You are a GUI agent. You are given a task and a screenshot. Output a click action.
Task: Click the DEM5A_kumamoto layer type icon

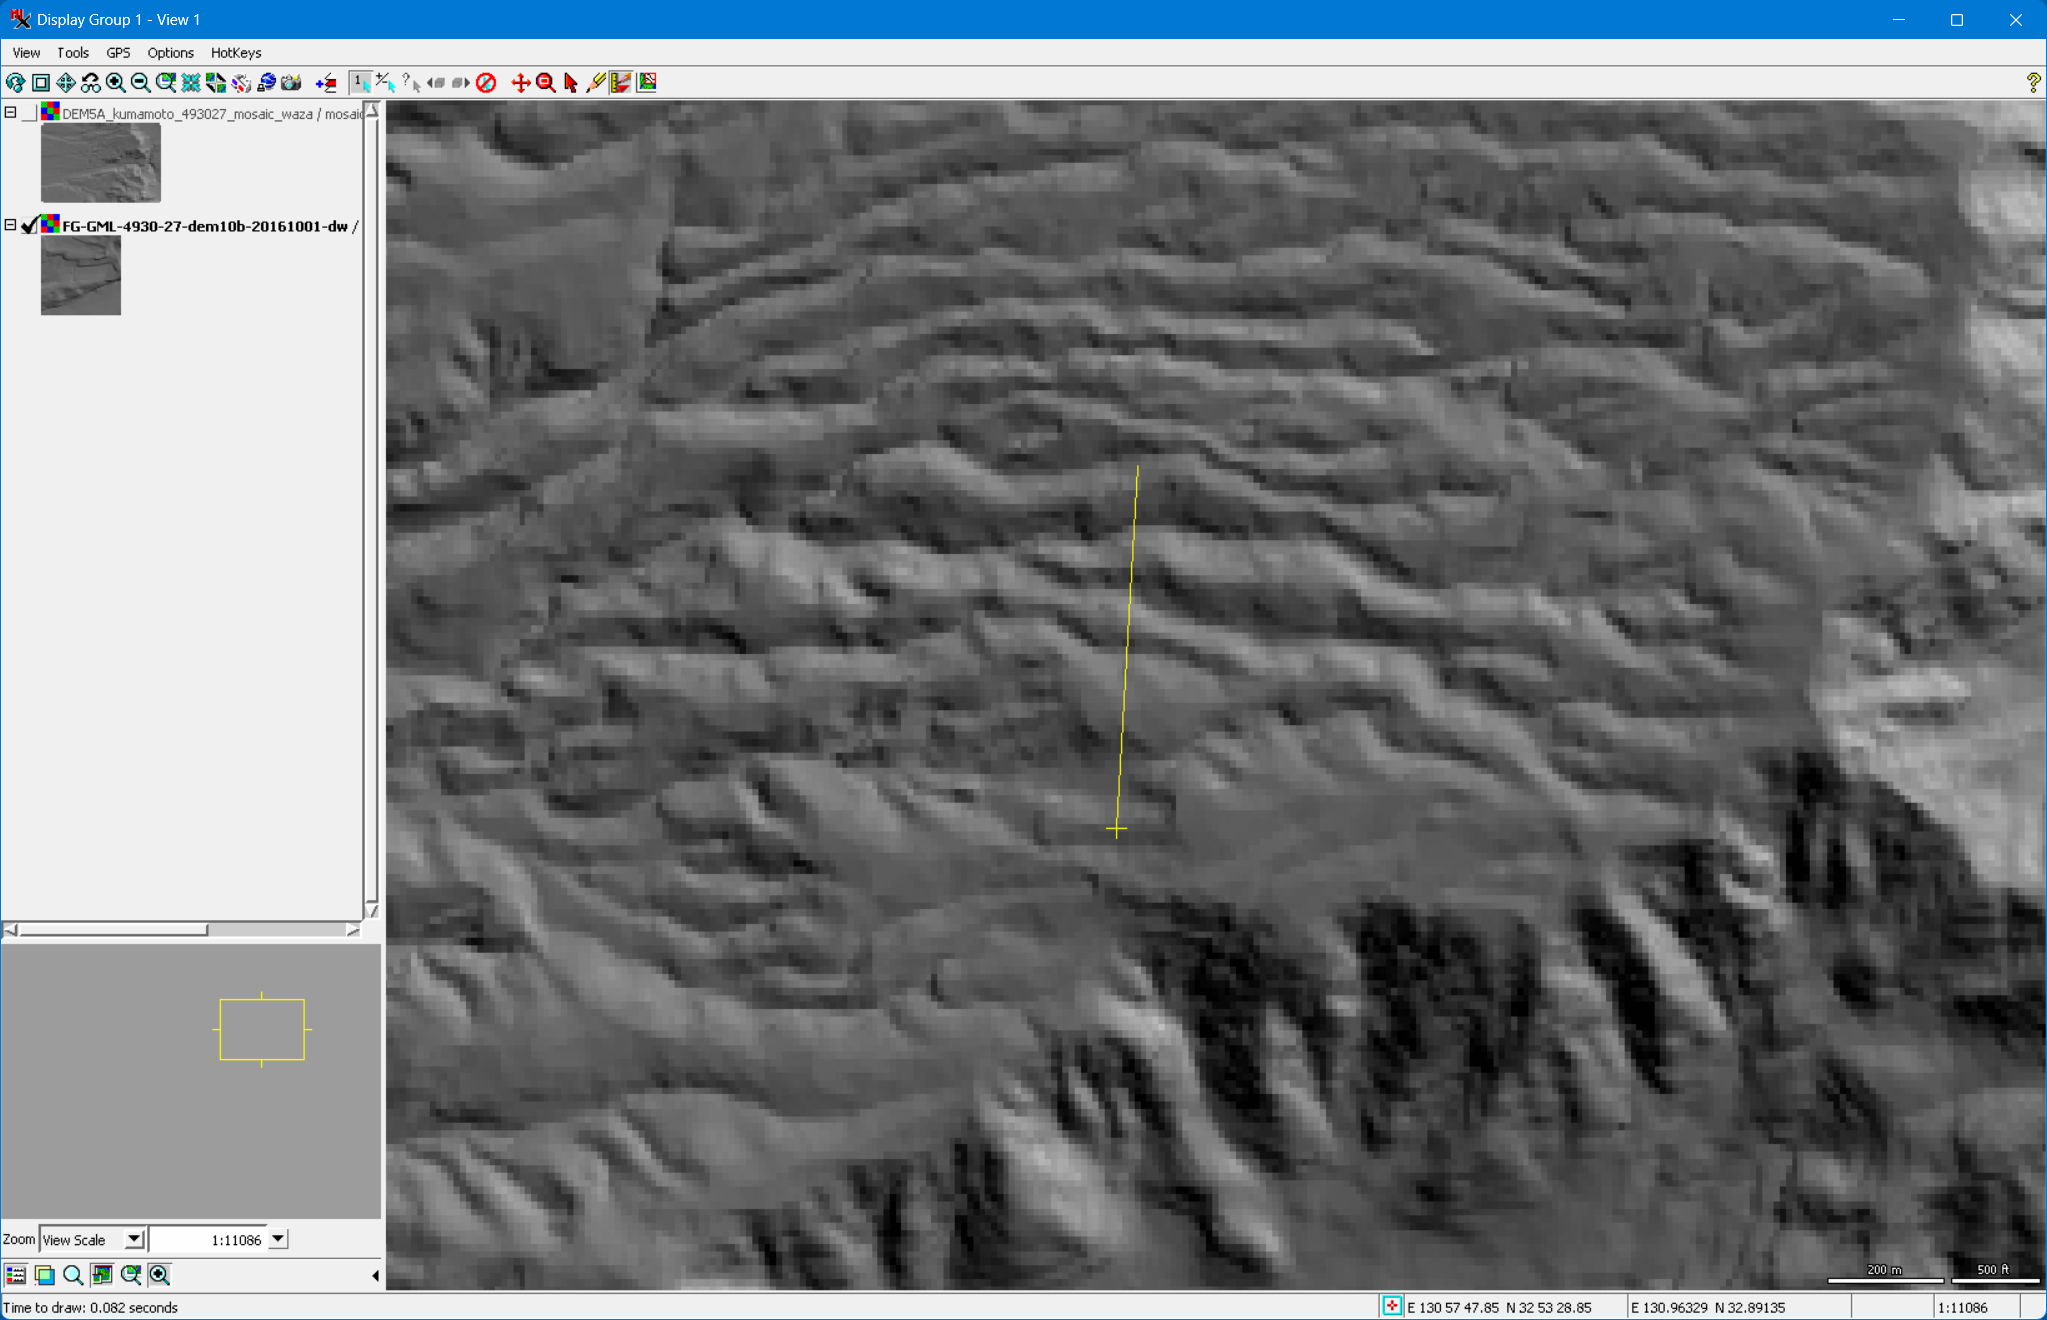[50, 112]
